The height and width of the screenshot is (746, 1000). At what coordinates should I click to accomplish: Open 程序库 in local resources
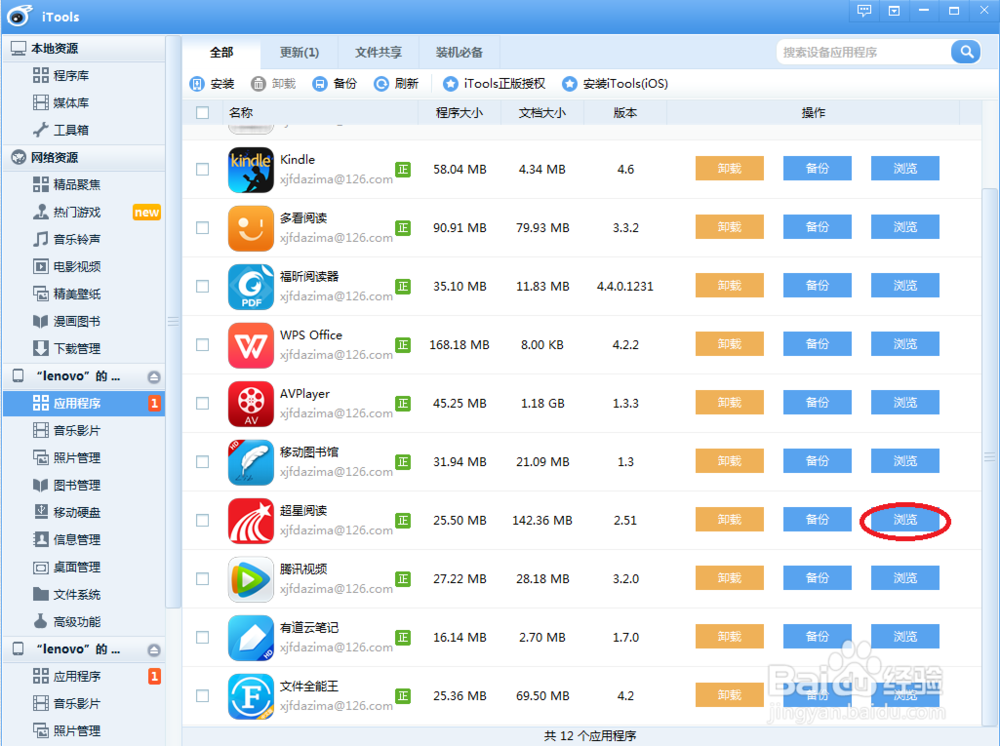point(70,76)
